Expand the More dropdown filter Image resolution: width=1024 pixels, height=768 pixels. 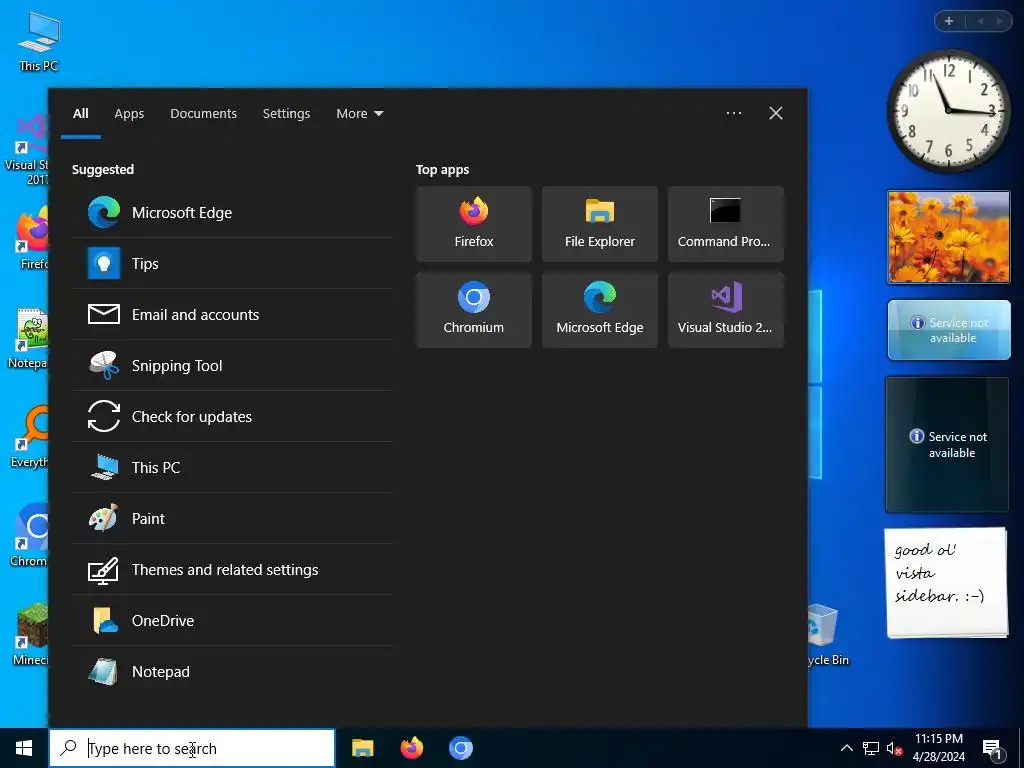(x=359, y=114)
